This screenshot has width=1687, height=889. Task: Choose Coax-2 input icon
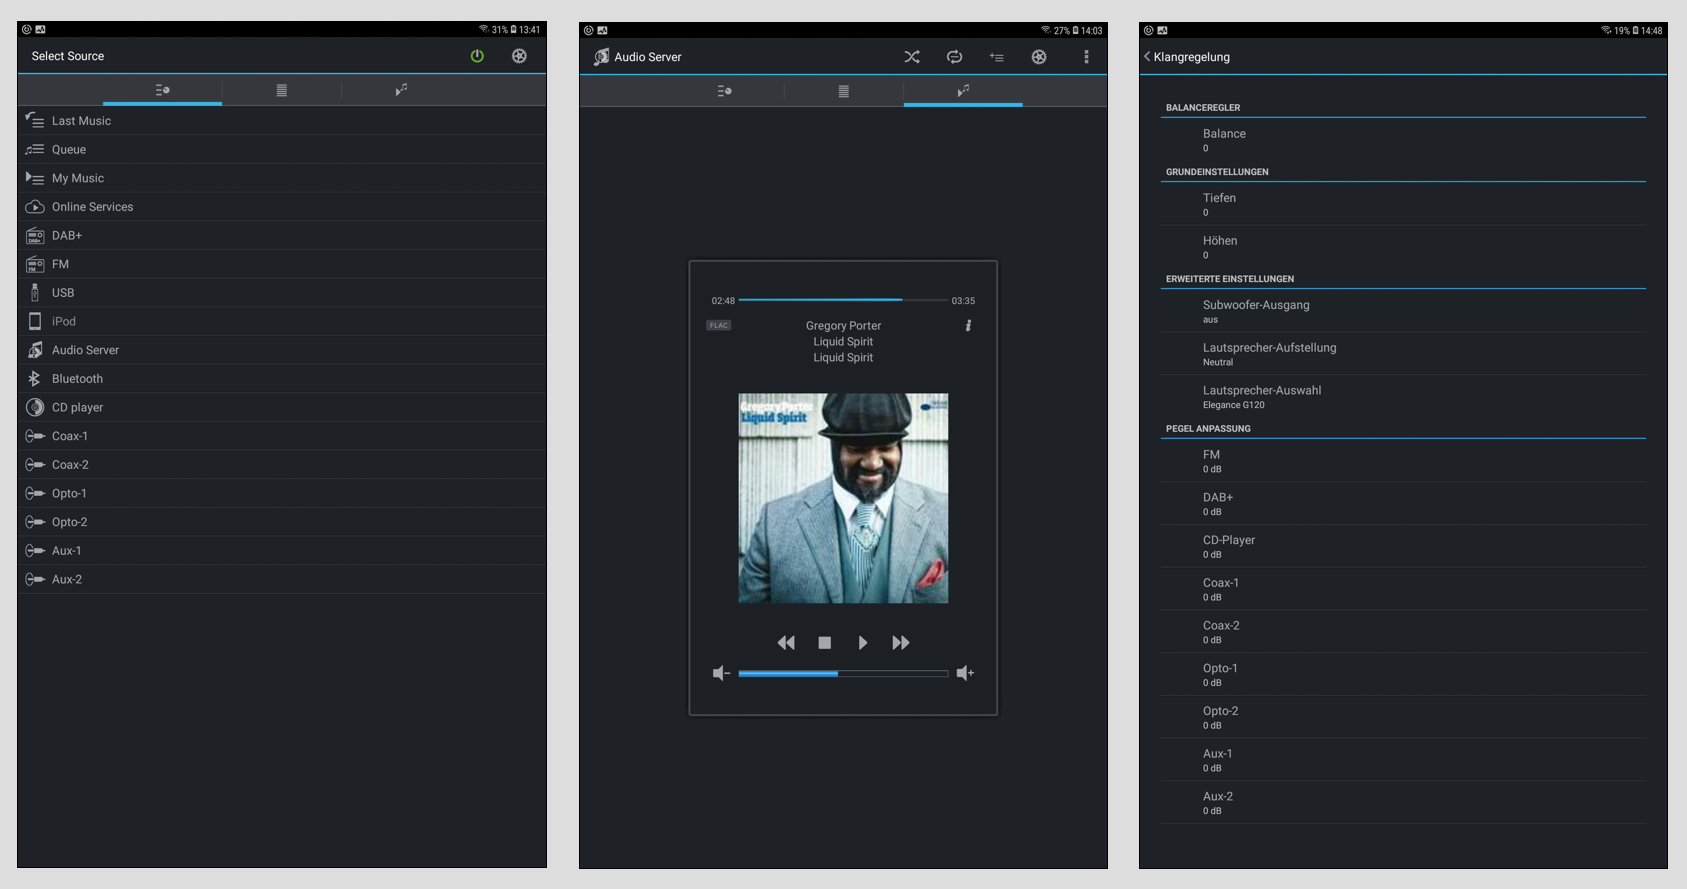(35, 465)
